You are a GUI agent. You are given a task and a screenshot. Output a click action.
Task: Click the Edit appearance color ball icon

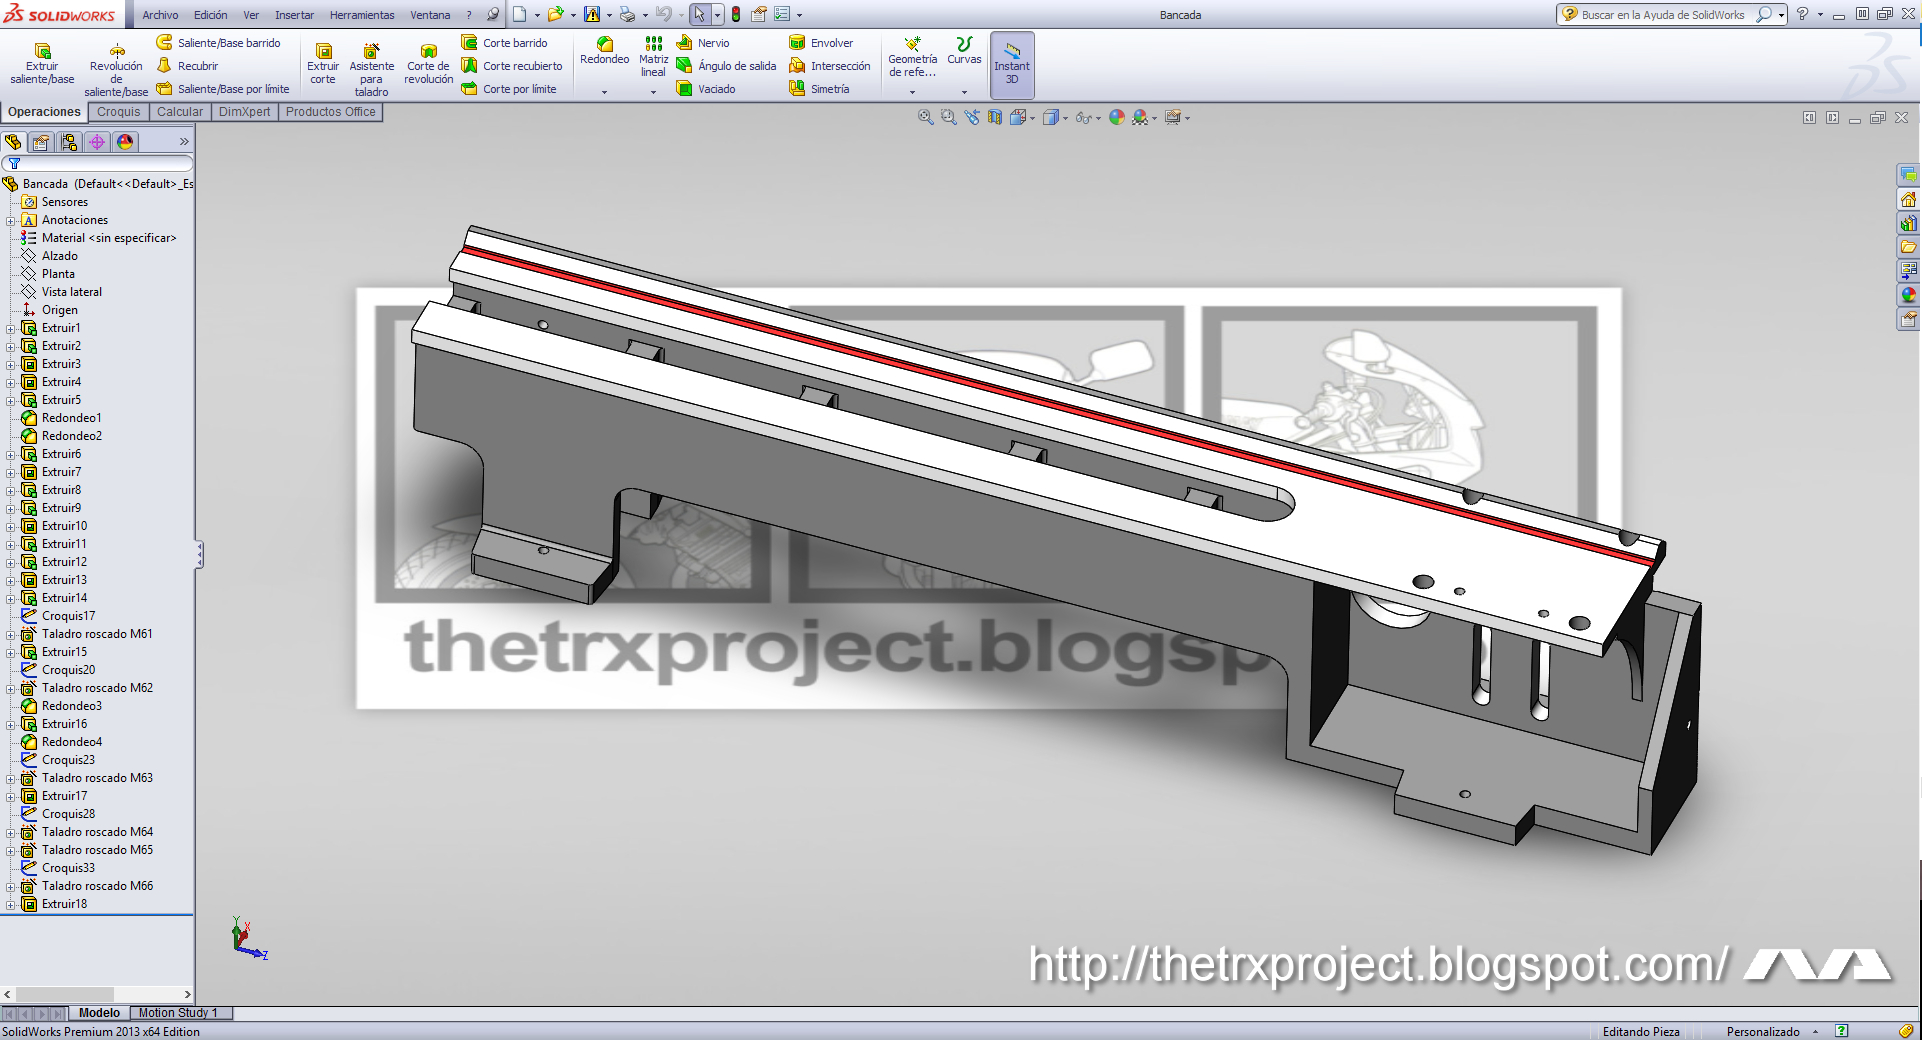(x=1117, y=117)
